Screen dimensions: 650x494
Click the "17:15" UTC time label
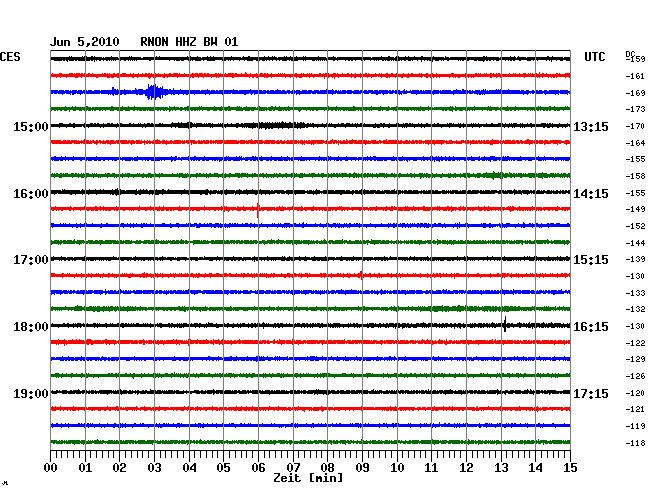point(591,393)
